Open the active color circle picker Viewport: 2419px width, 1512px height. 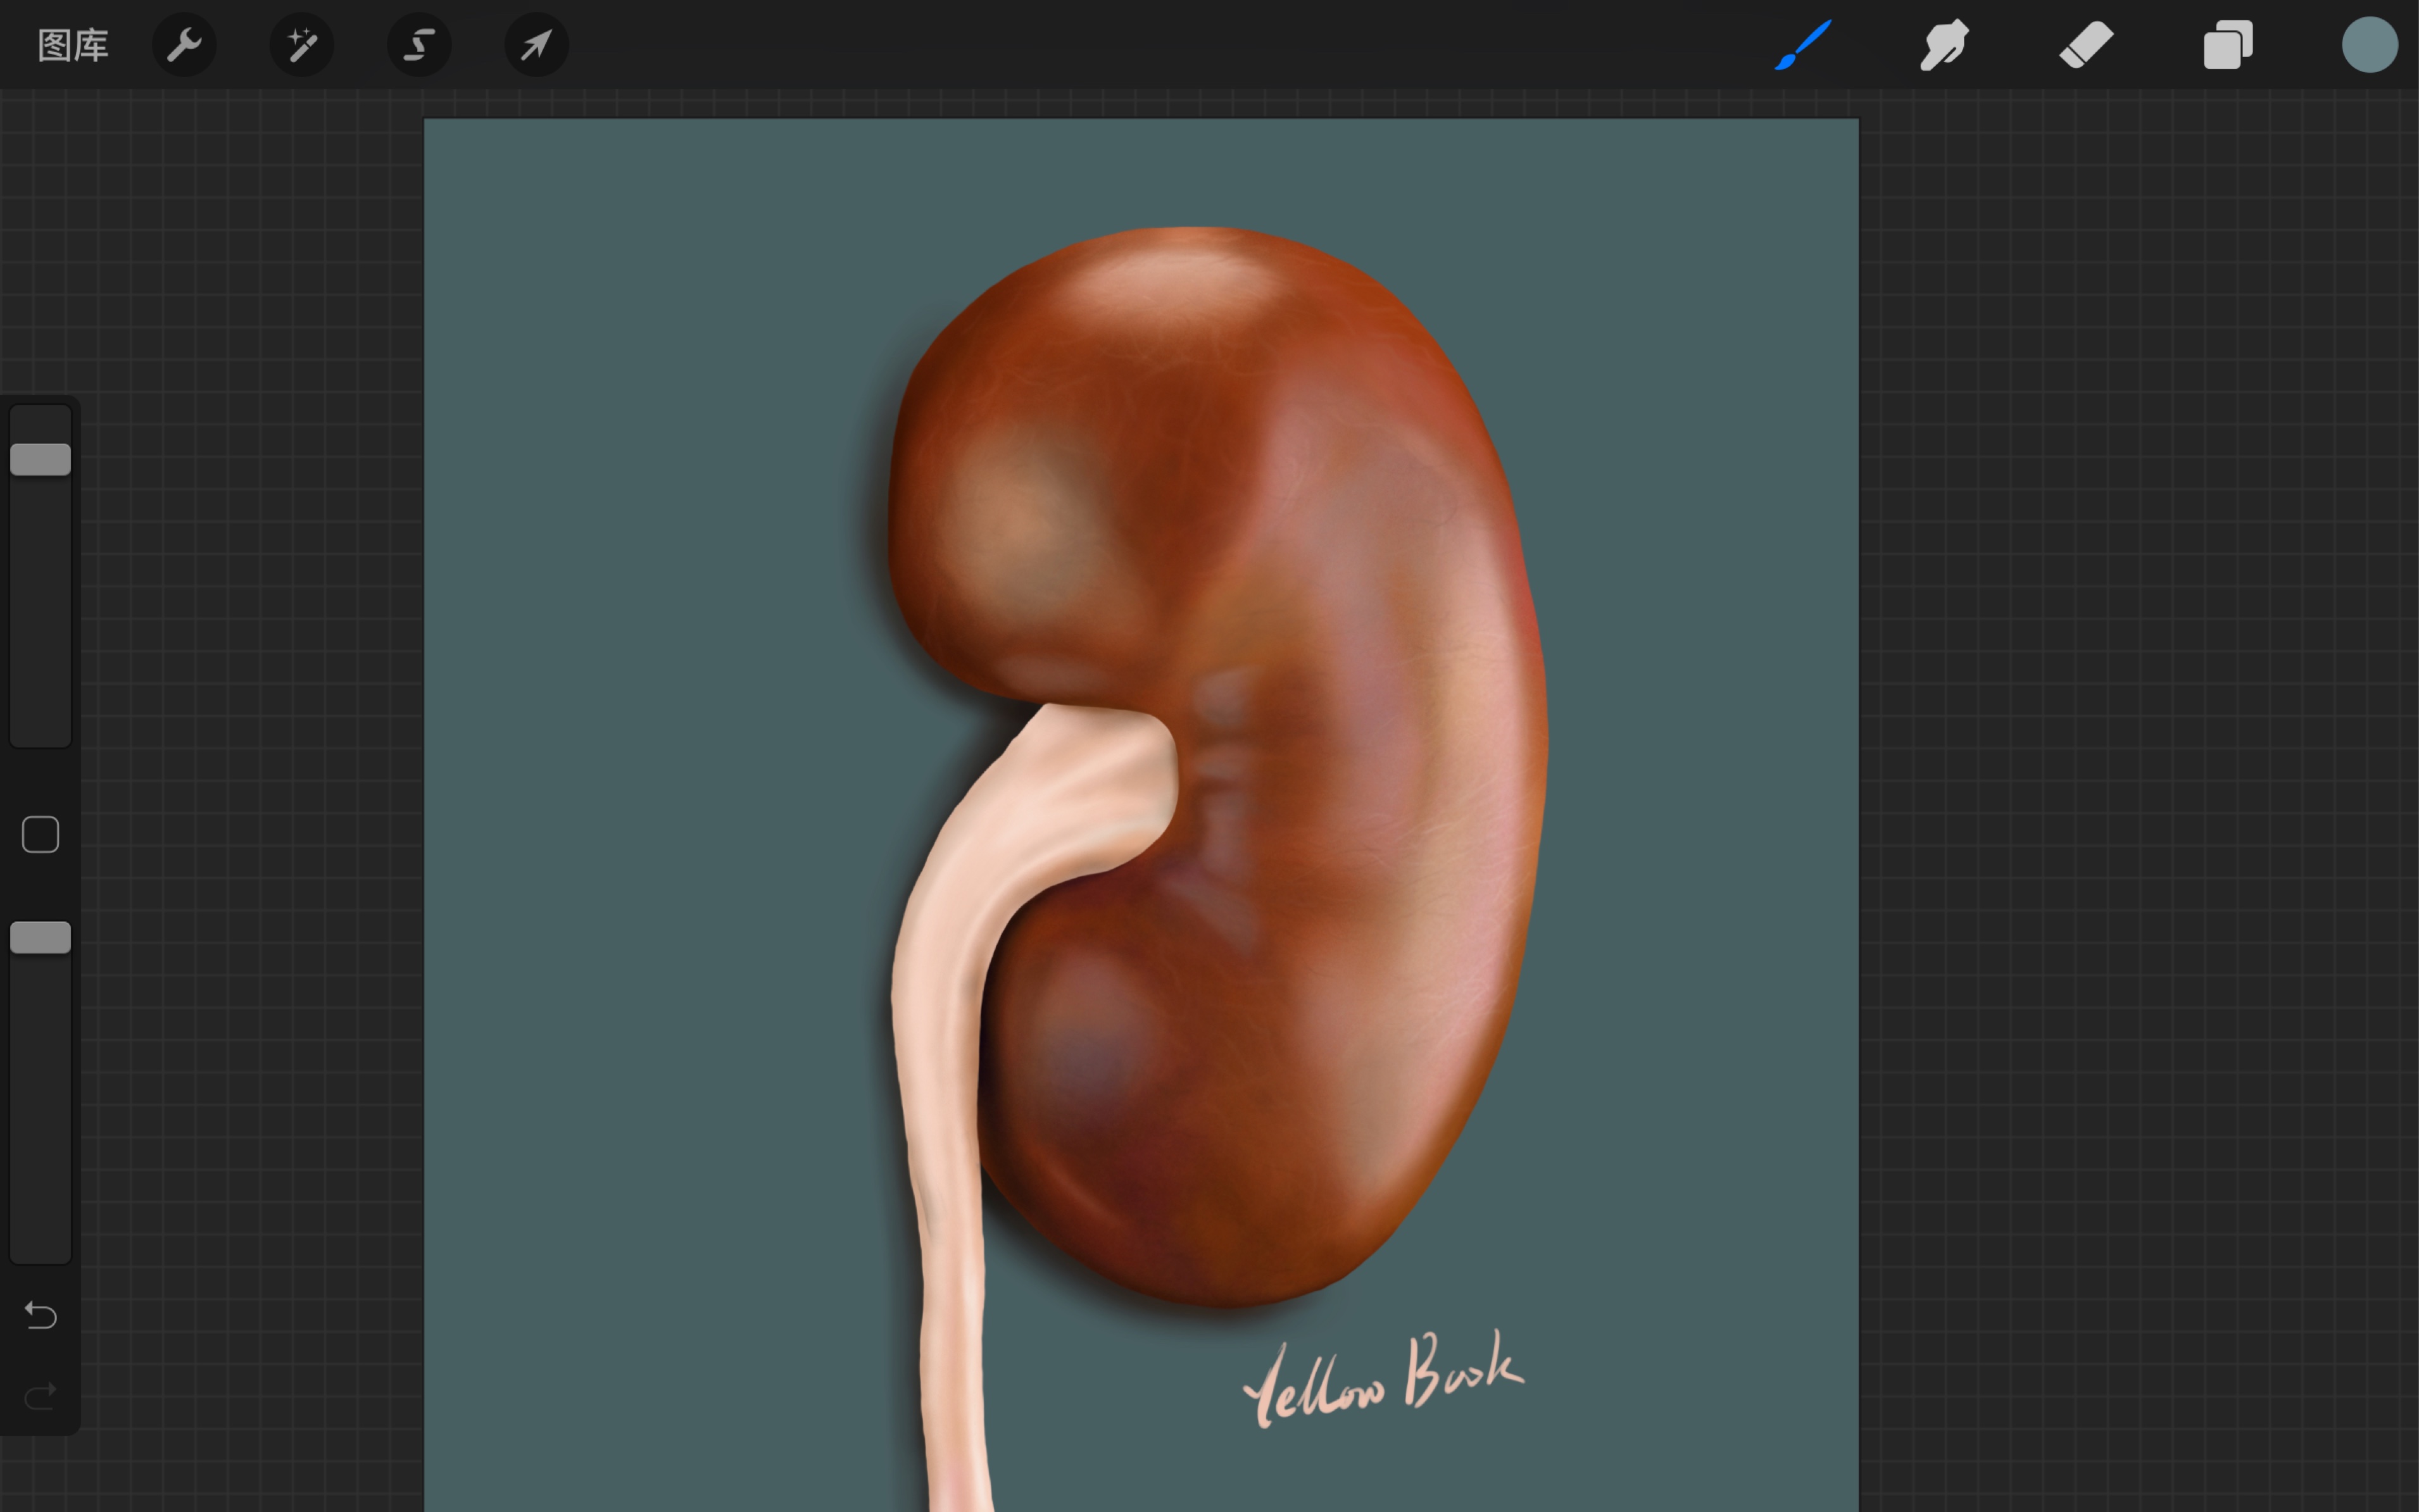pos(2369,45)
